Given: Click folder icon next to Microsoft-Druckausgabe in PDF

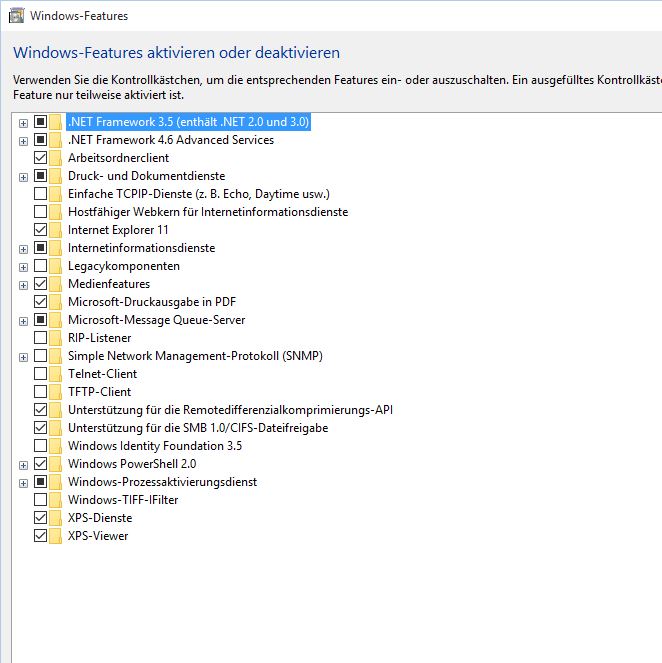Looking at the screenshot, I should 55,302.
